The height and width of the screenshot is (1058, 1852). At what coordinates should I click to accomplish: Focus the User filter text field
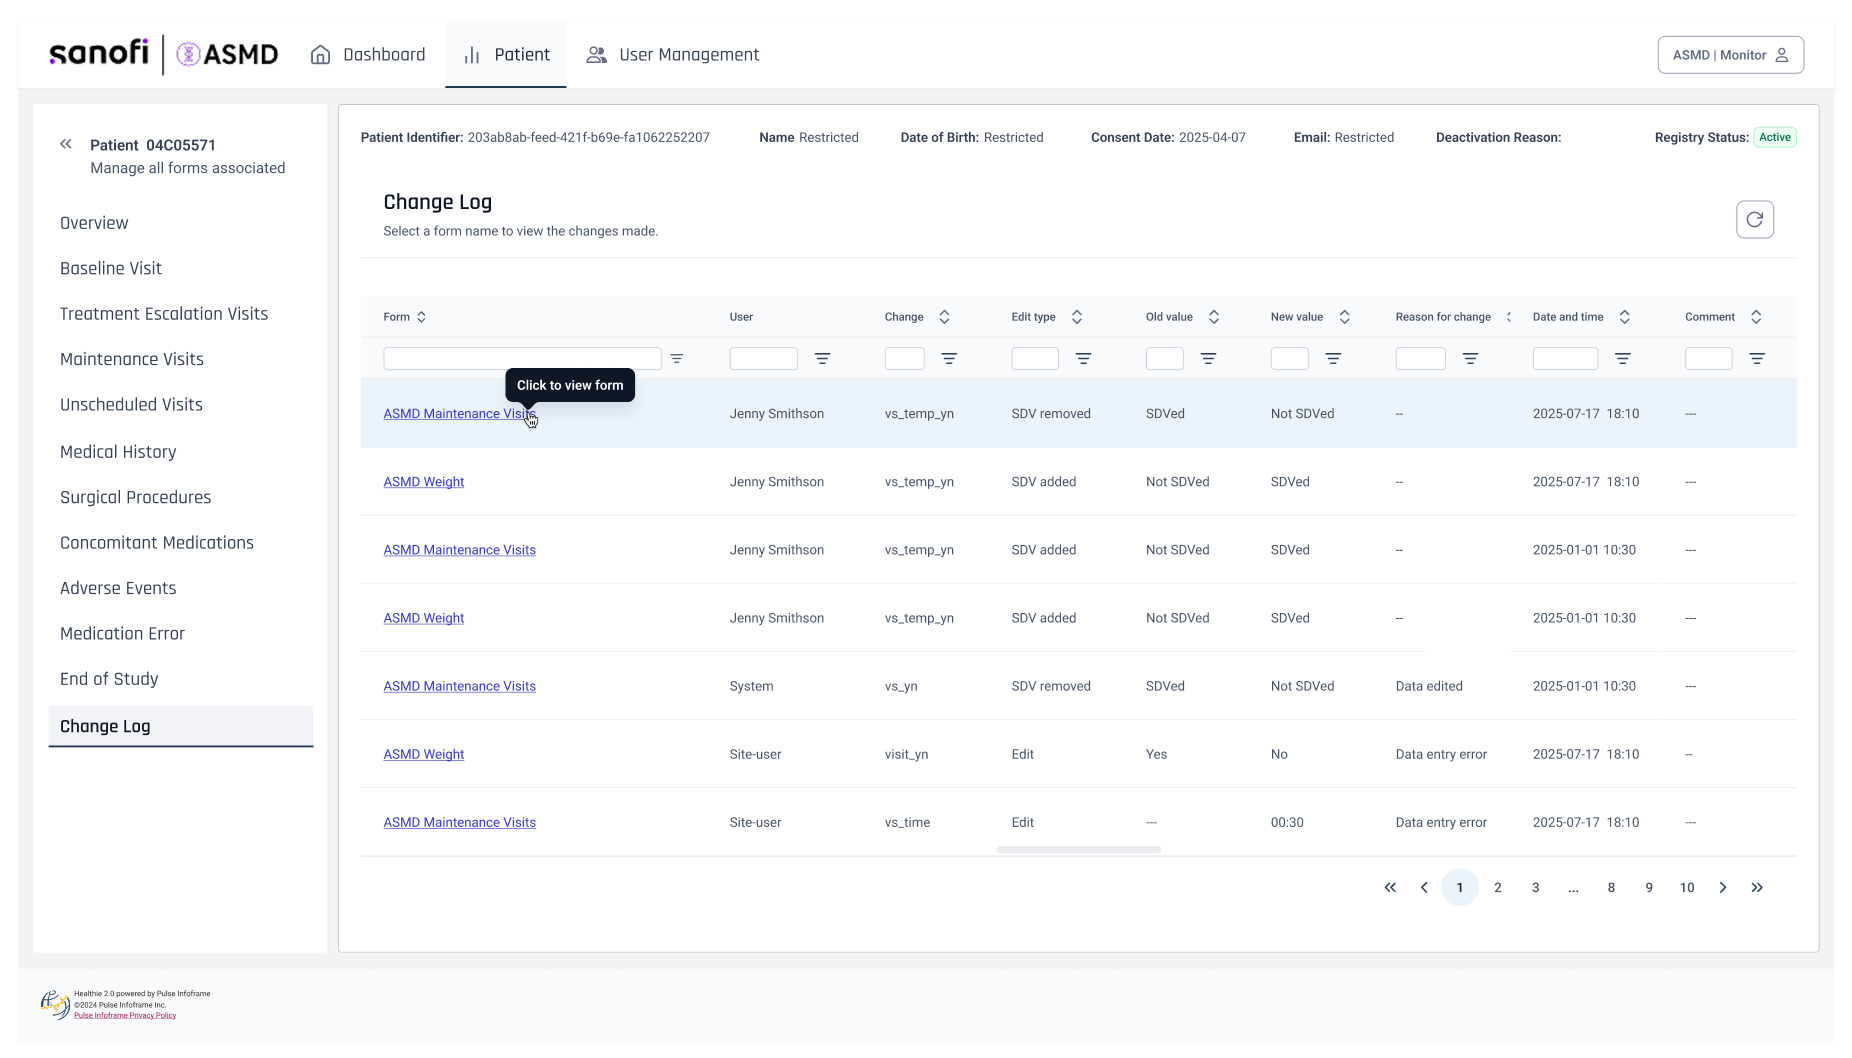pyautogui.click(x=764, y=358)
